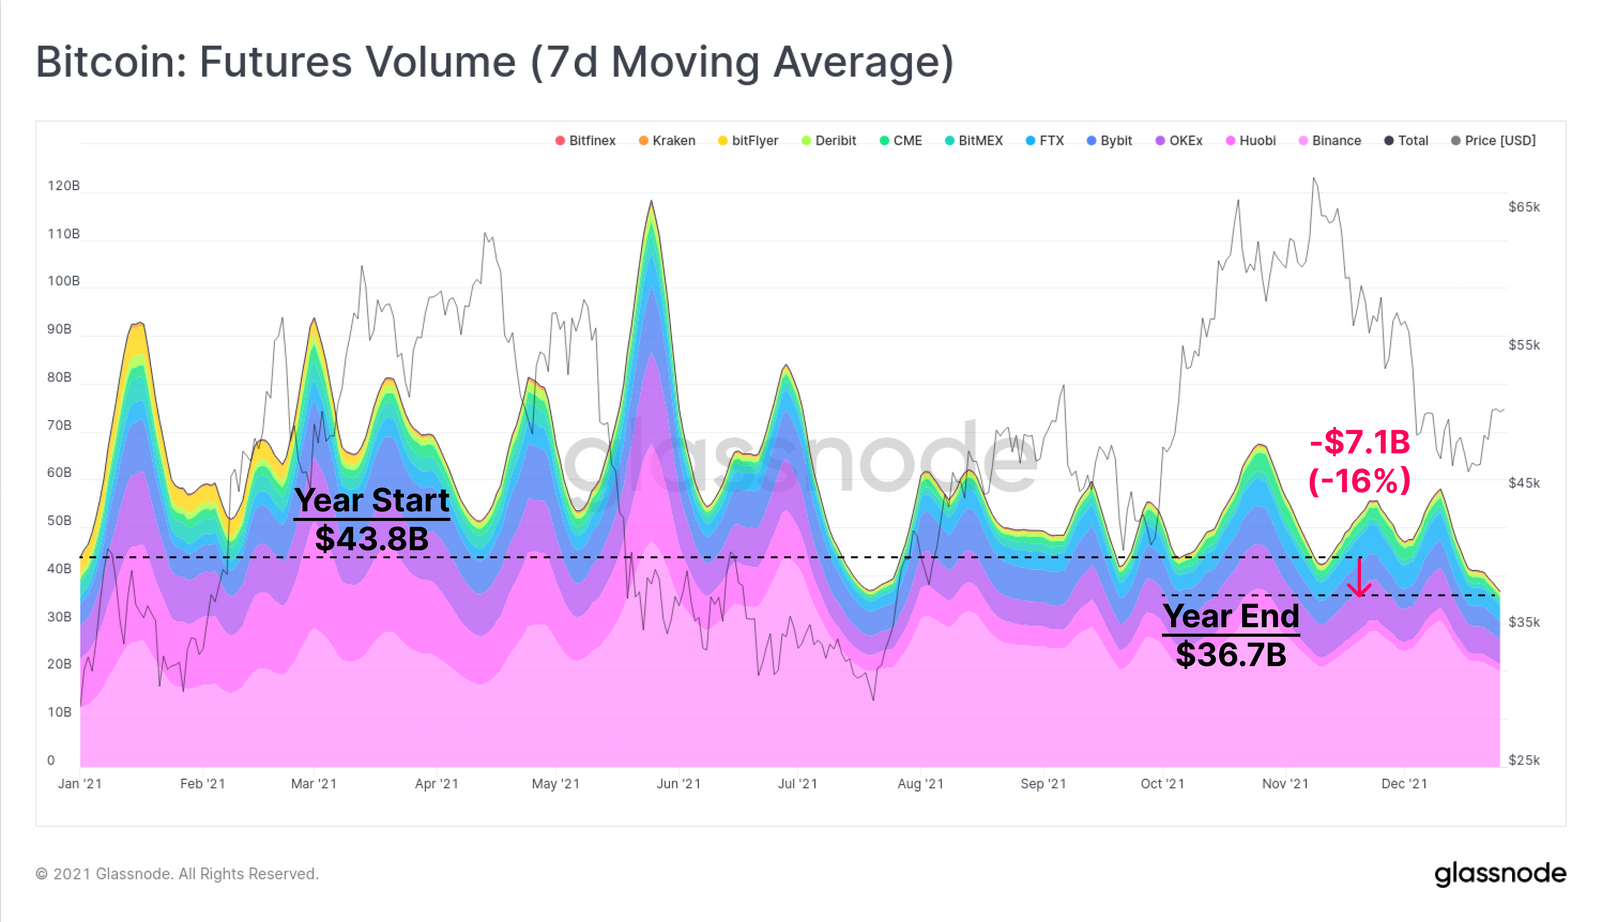
Task: Hide the Huobi series via legend
Action: (1250, 141)
